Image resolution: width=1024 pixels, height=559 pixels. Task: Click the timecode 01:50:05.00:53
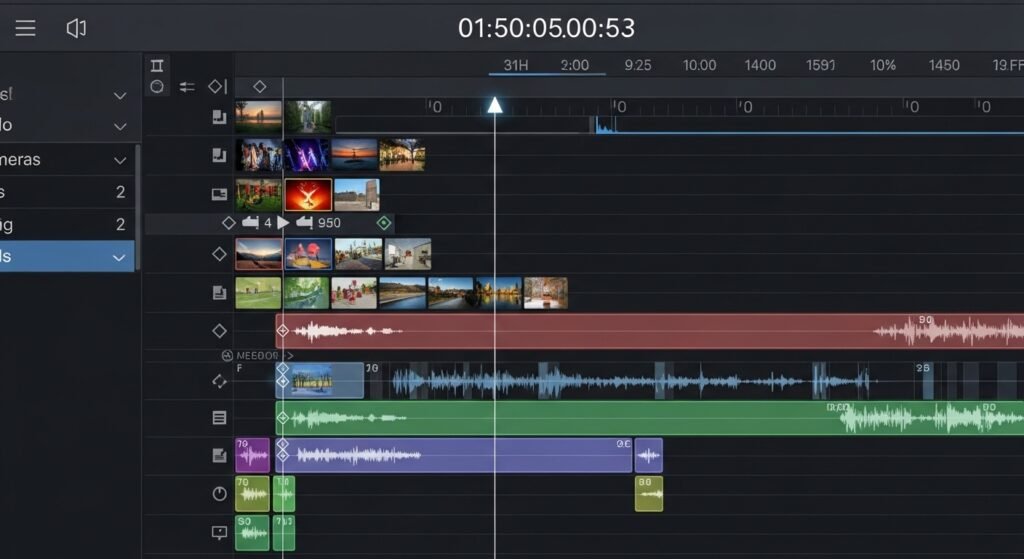(x=546, y=28)
